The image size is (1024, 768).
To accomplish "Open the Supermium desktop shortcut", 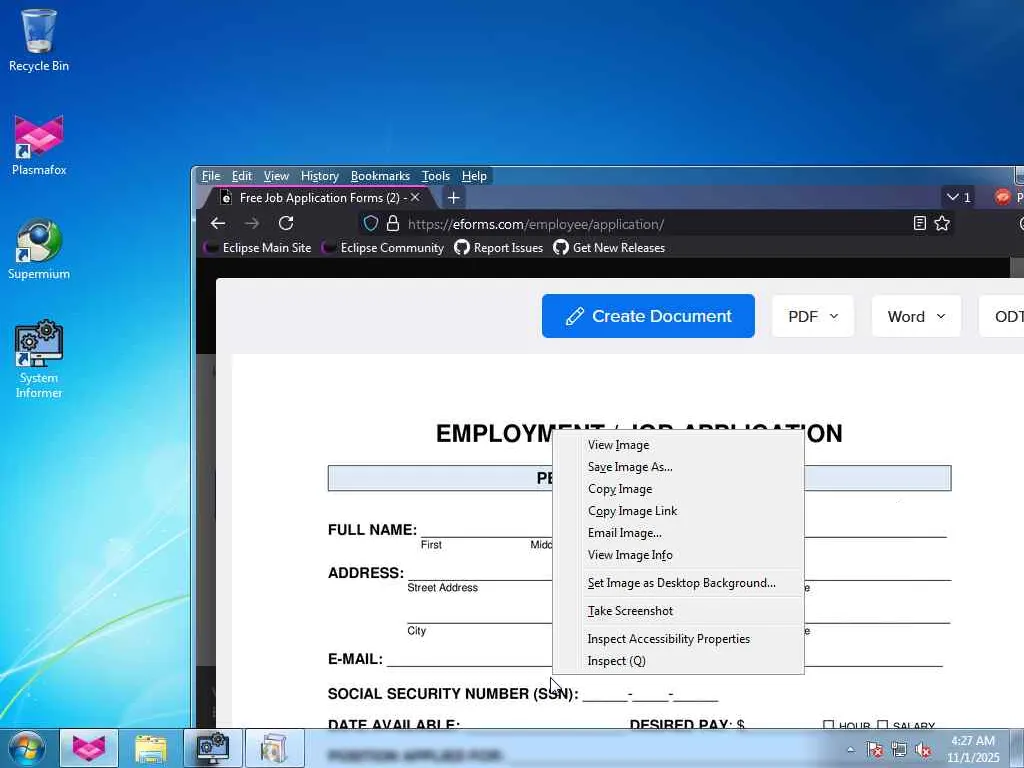I will coord(39,249).
